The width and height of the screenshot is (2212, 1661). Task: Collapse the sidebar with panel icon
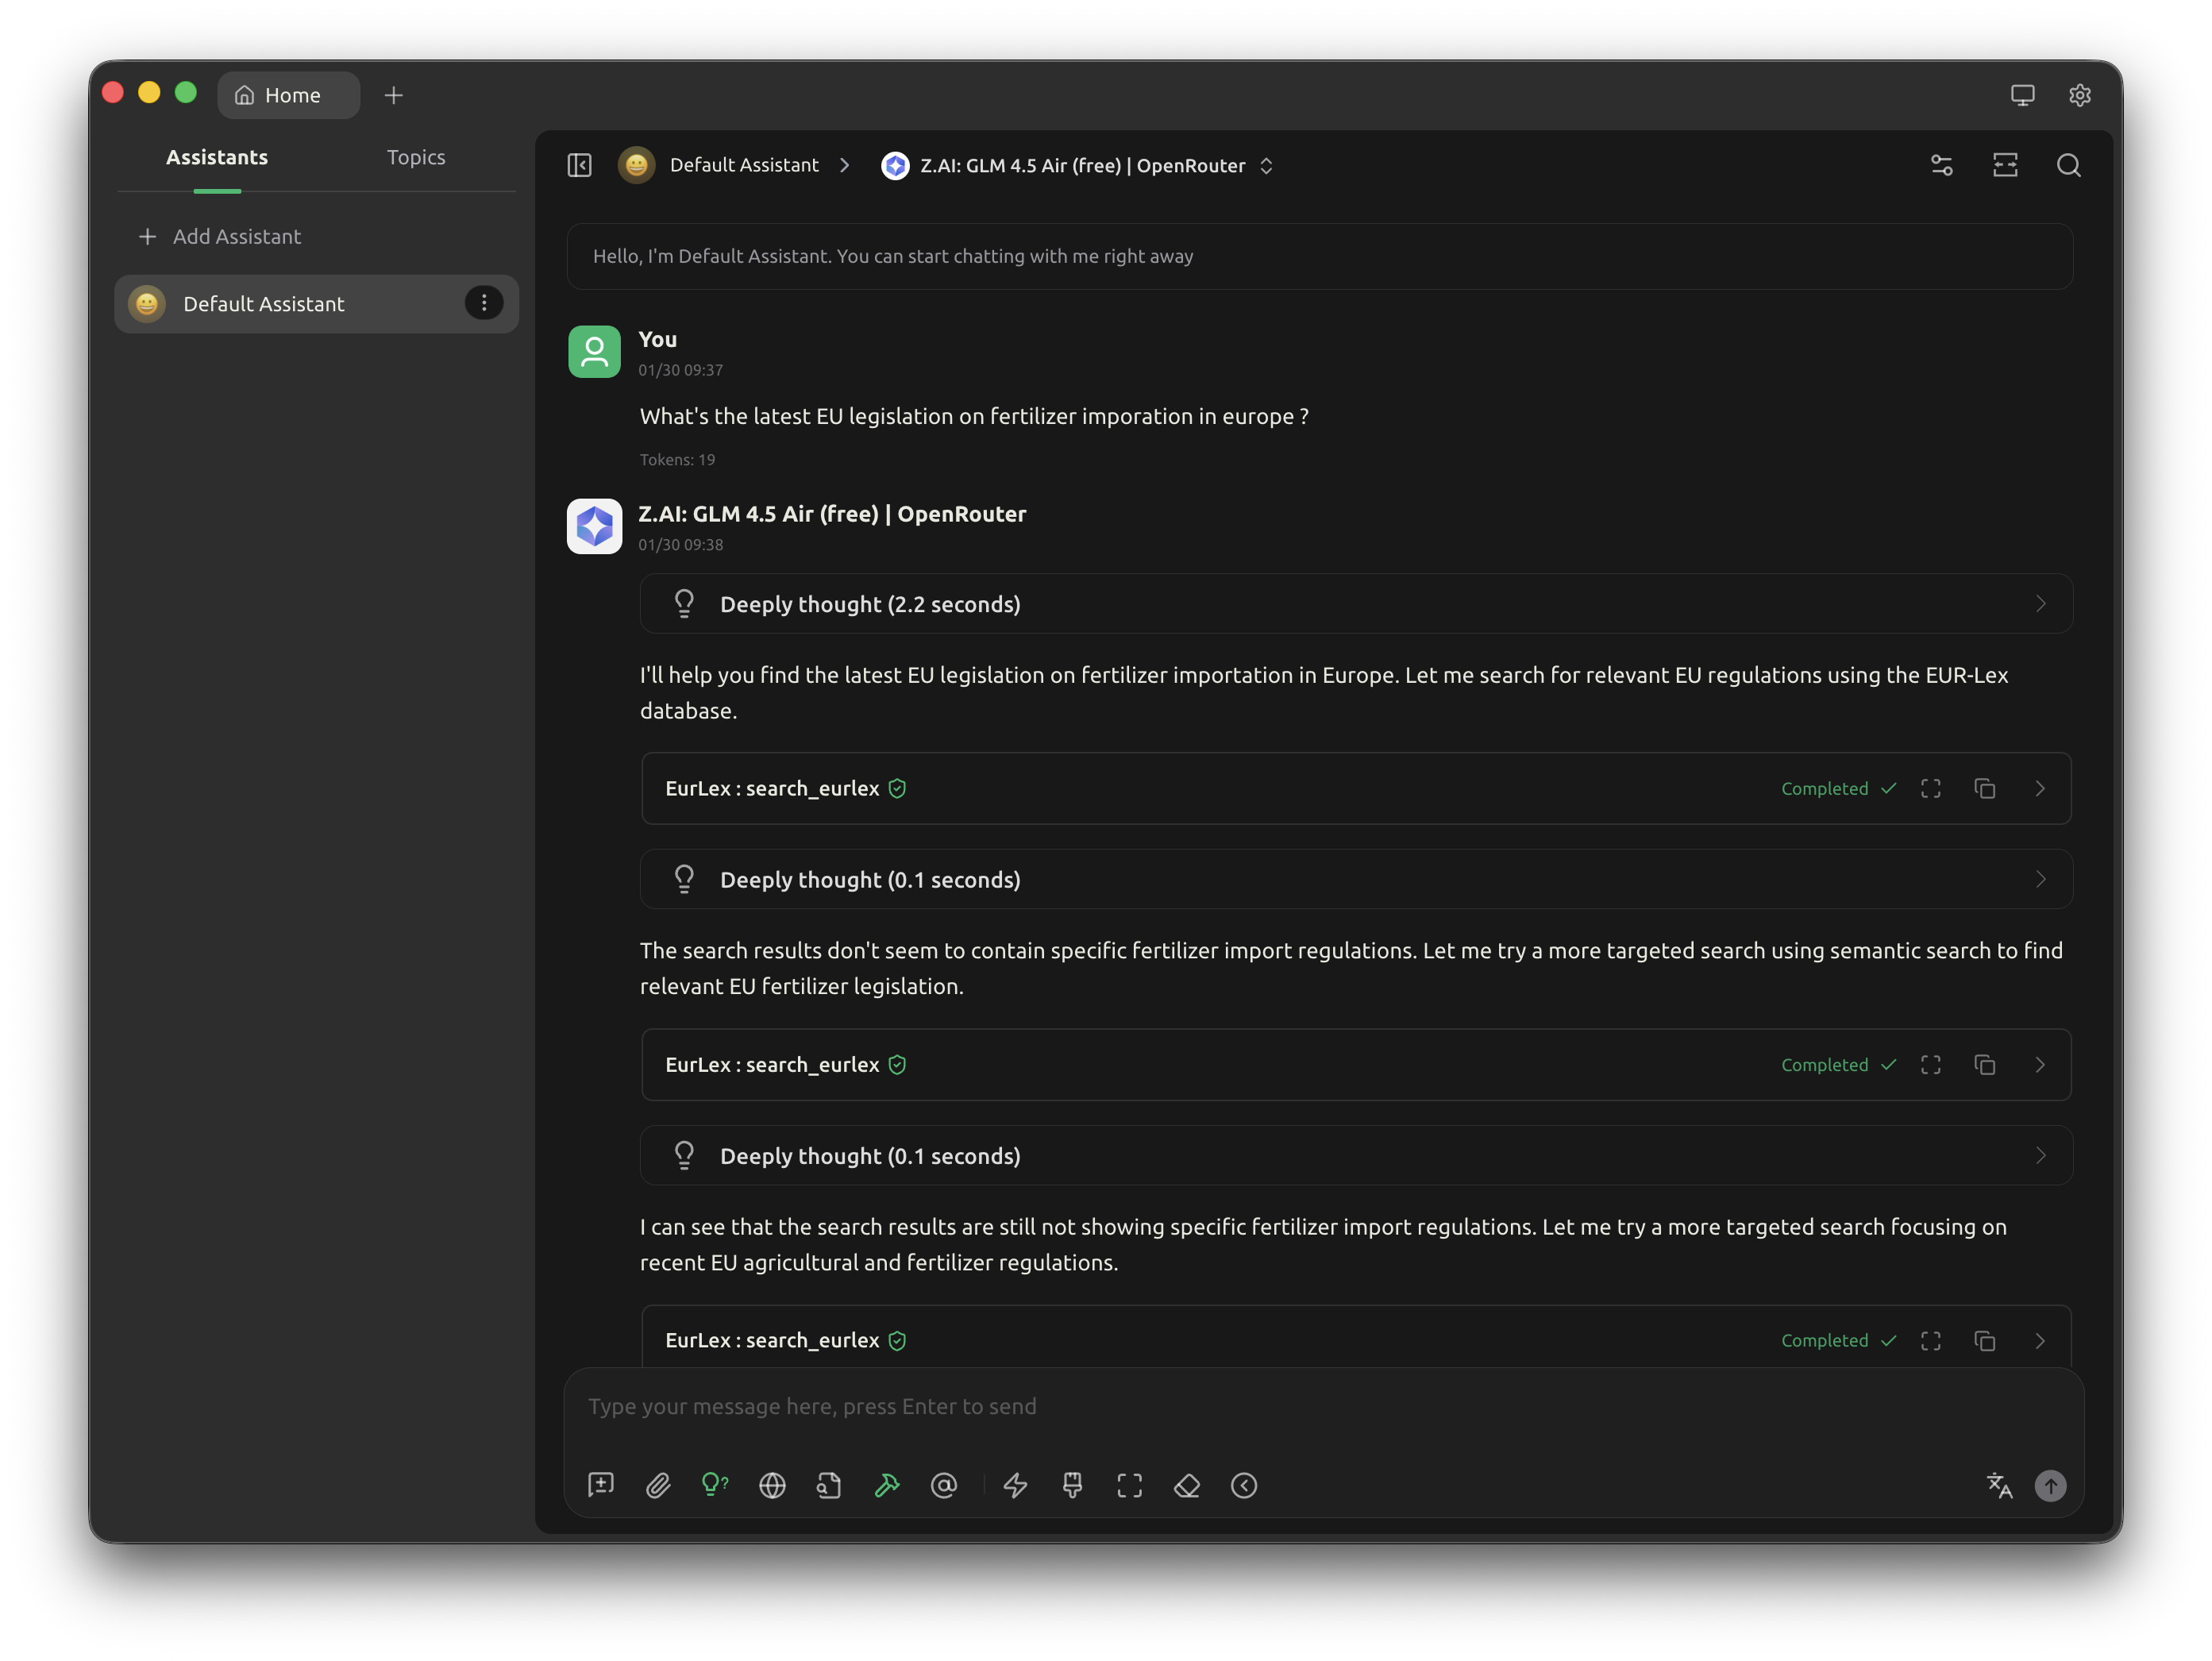tap(580, 165)
